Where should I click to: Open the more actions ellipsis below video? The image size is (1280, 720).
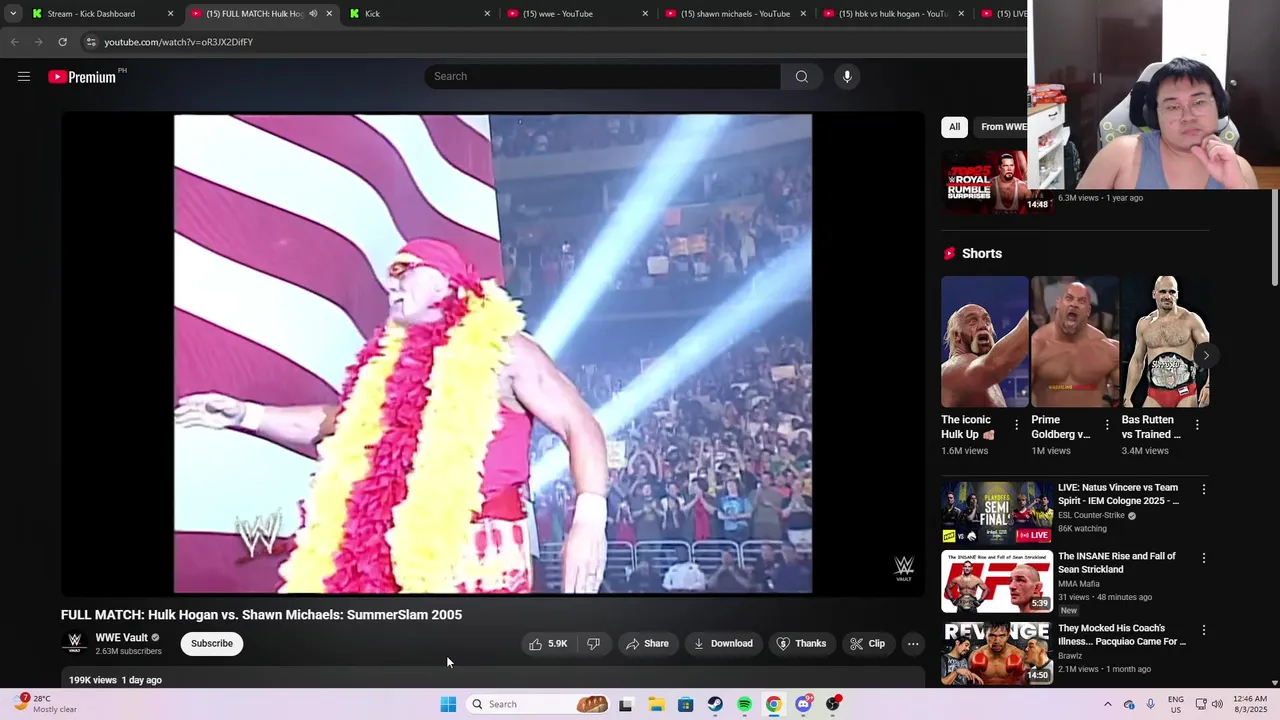[913, 643]
